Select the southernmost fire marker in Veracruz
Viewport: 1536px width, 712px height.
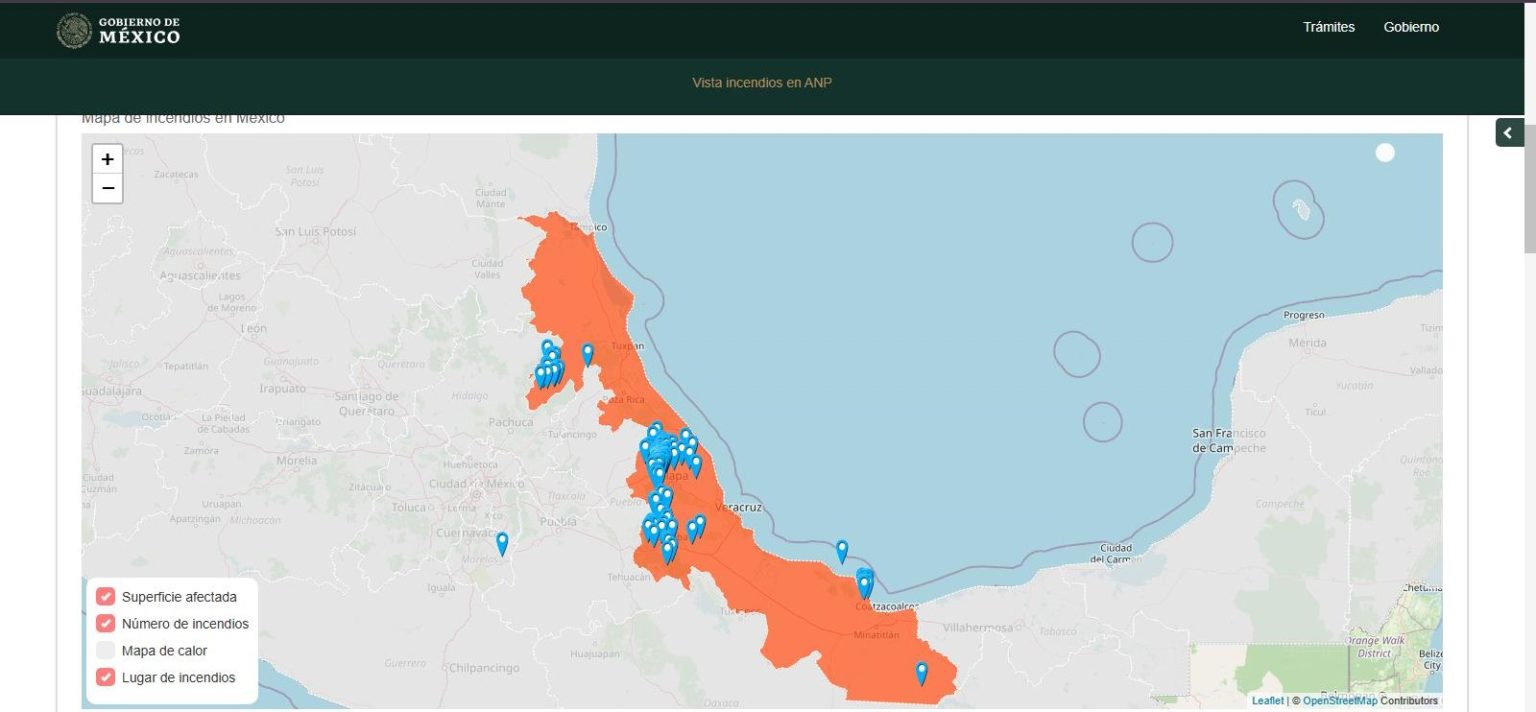[x=921, y=672]
